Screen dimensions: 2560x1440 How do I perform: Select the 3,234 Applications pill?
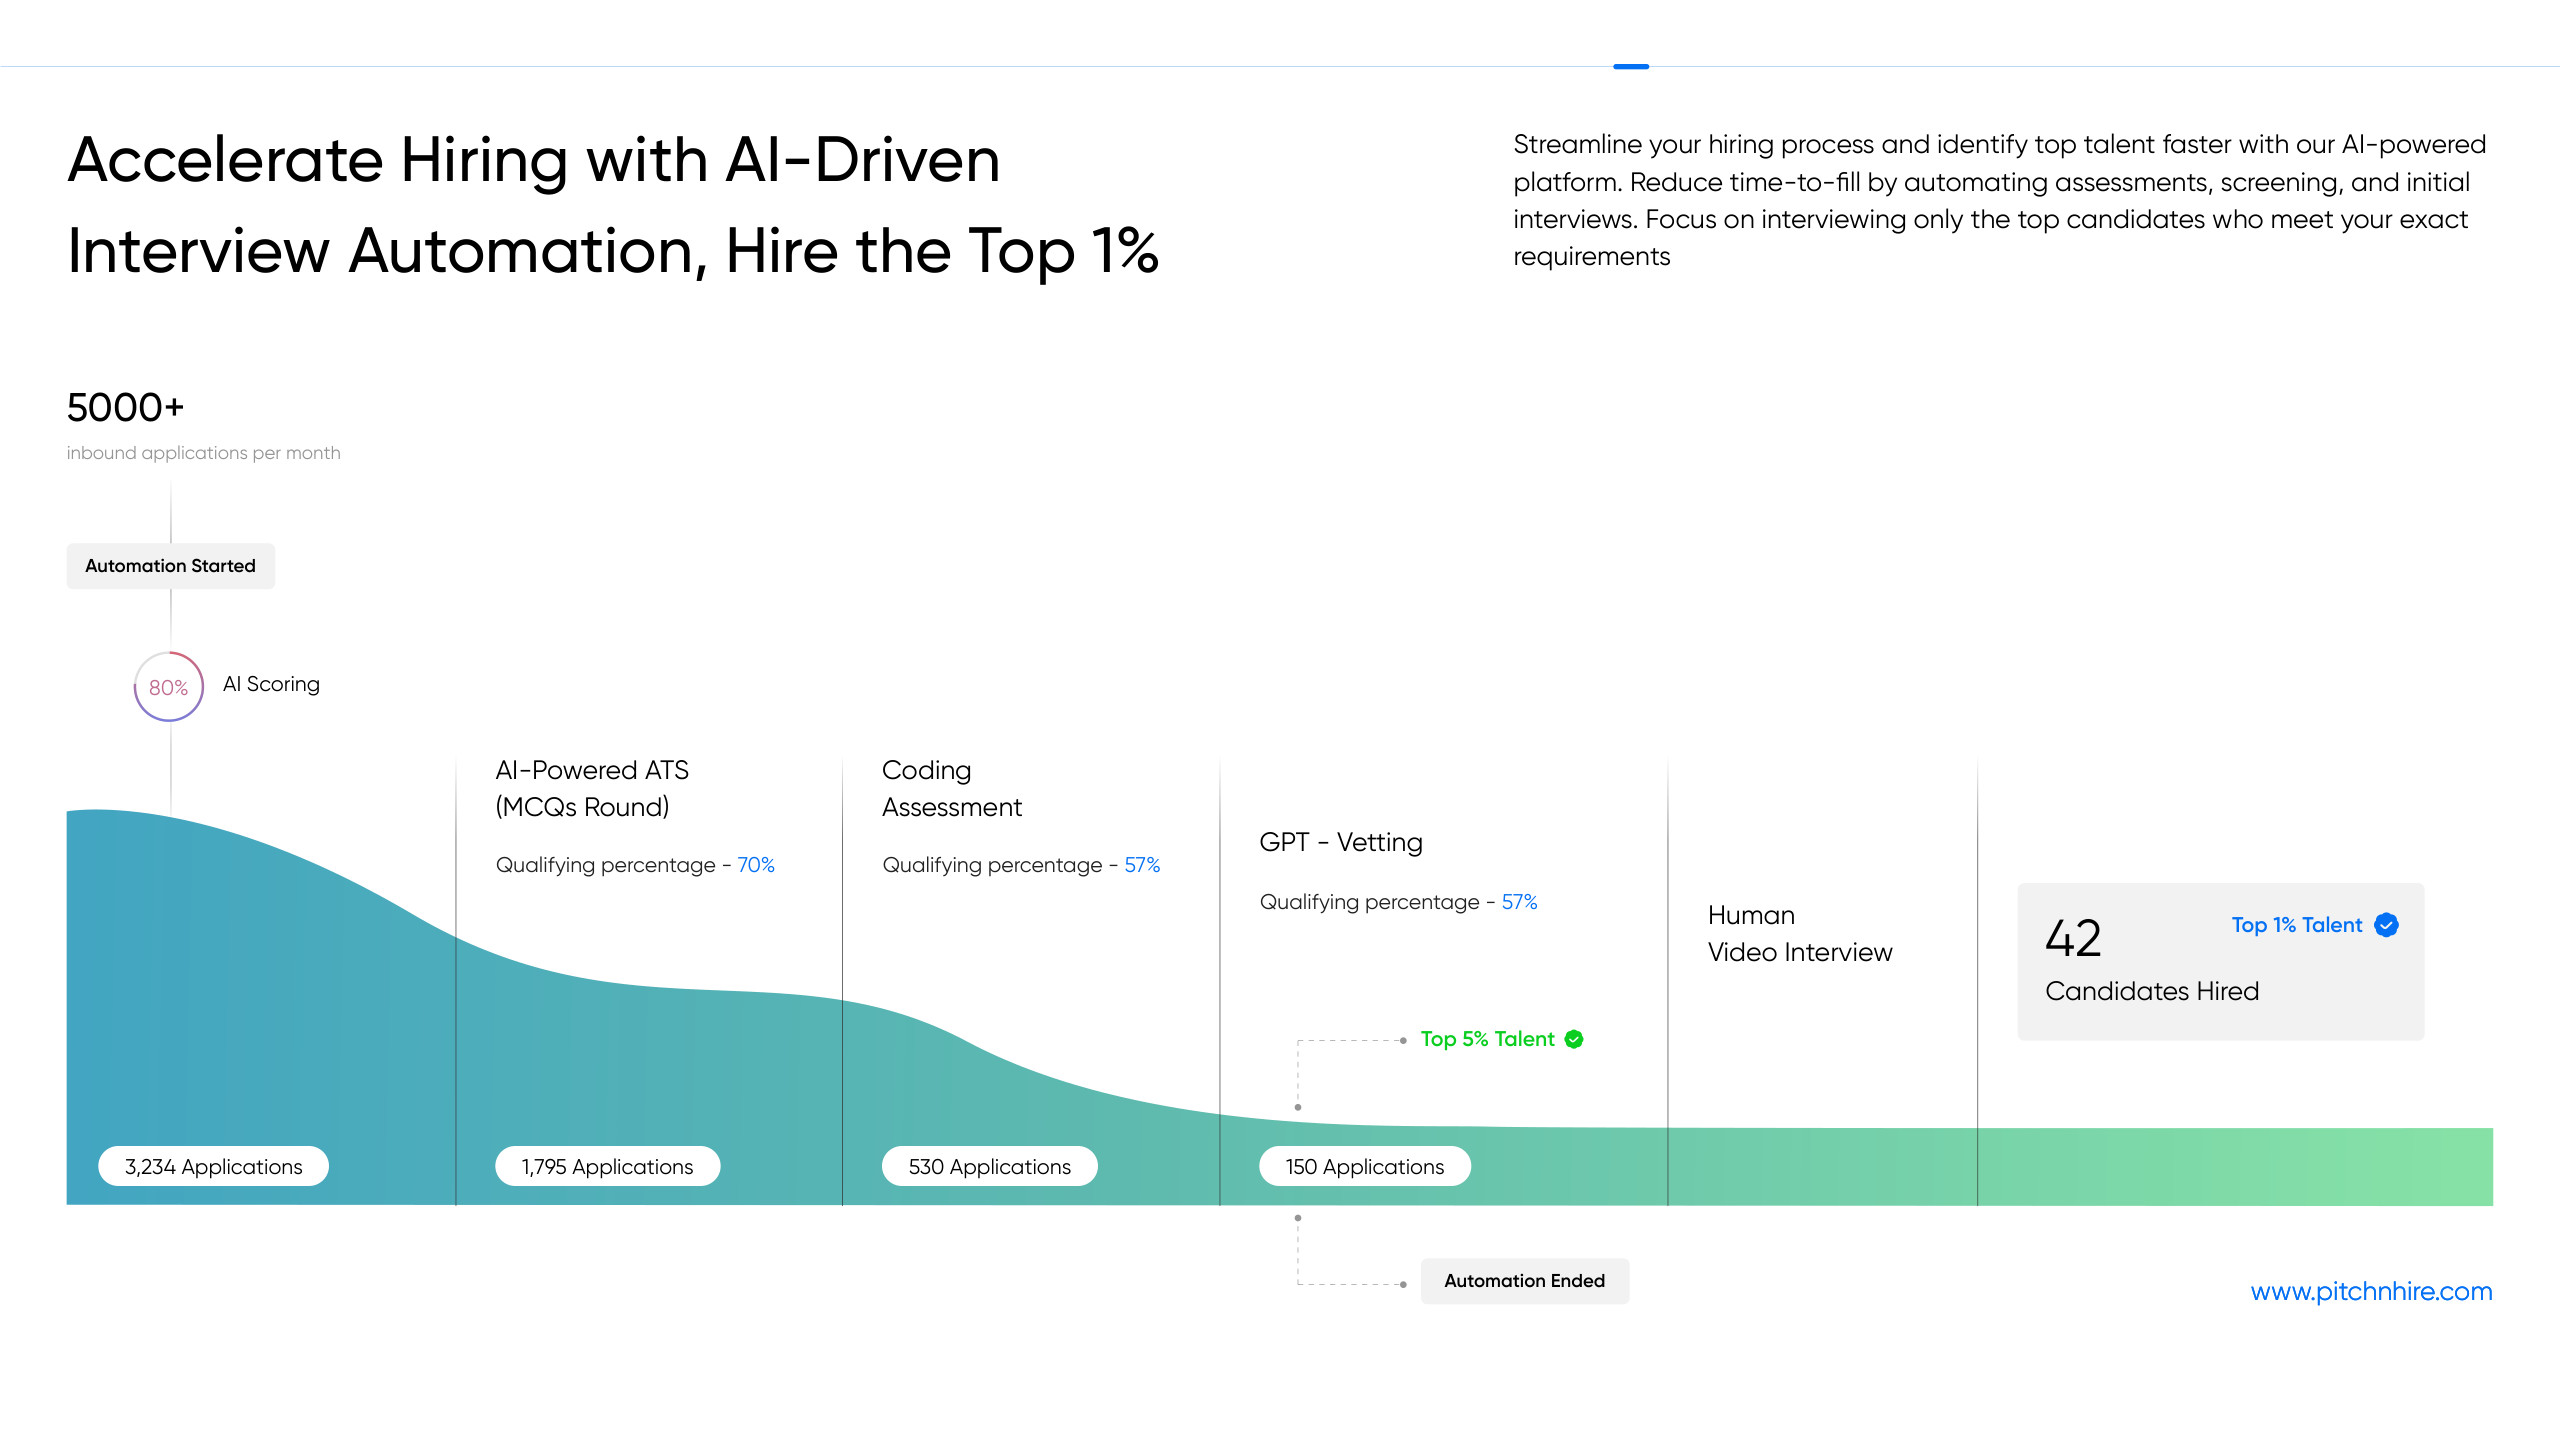point(214,1167)
